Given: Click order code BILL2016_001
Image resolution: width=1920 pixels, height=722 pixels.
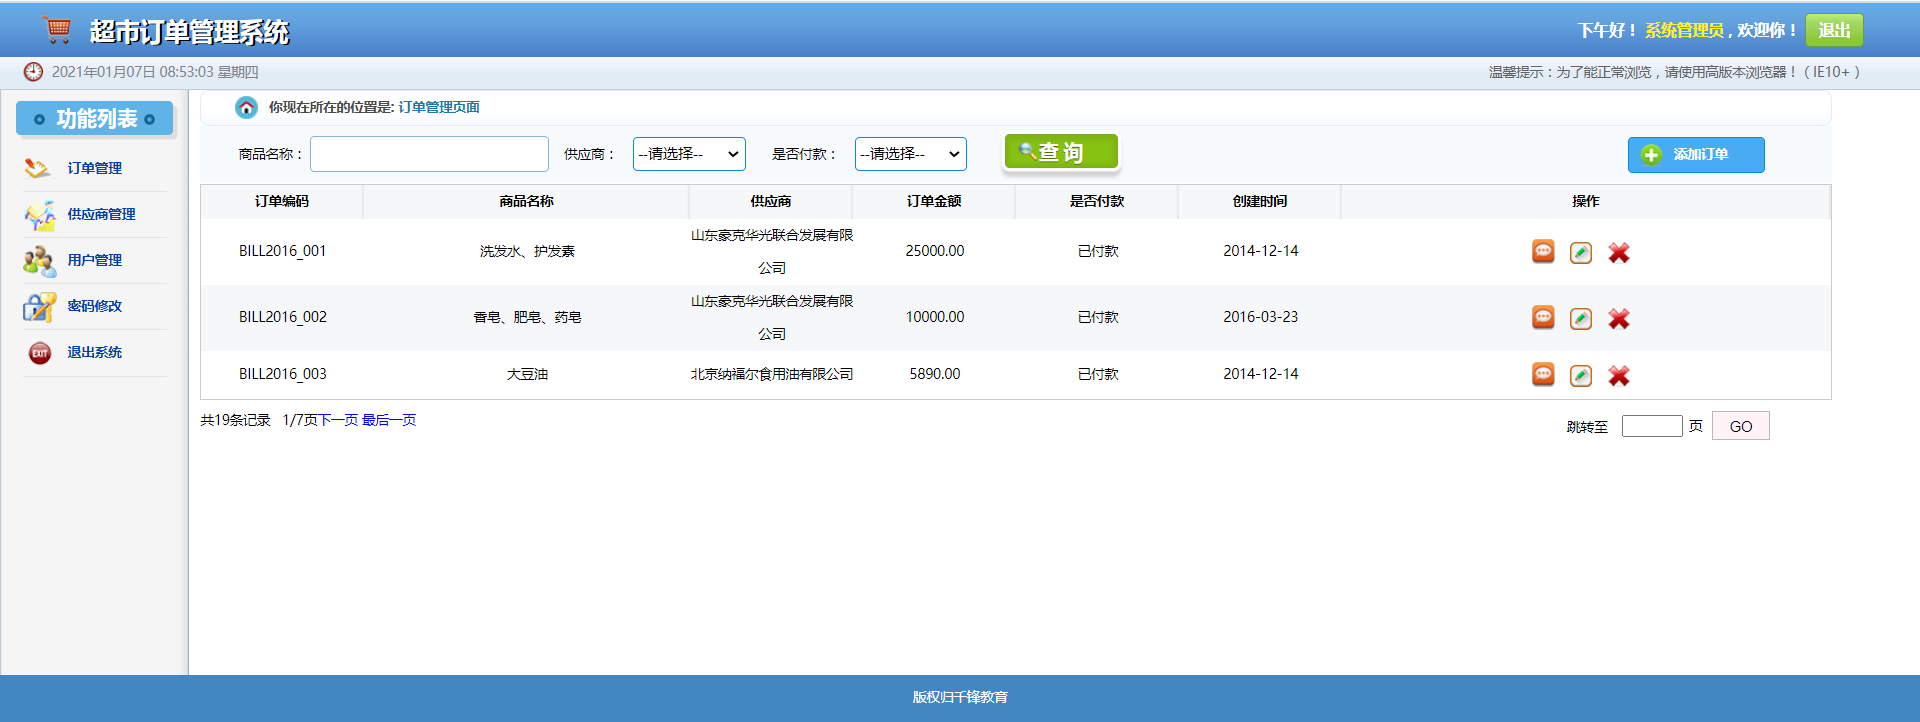Looking at the screenshot, I should pyautogui.click(x=283, y=251).
